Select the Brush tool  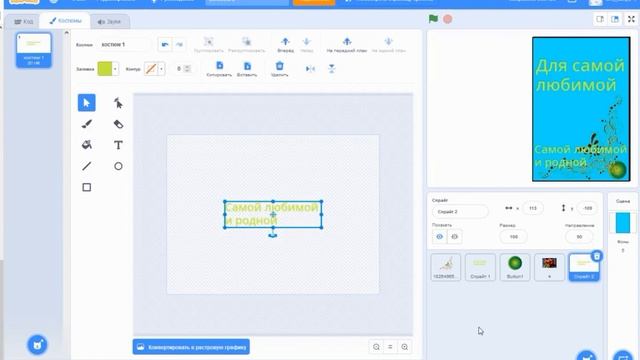(87, 124)
